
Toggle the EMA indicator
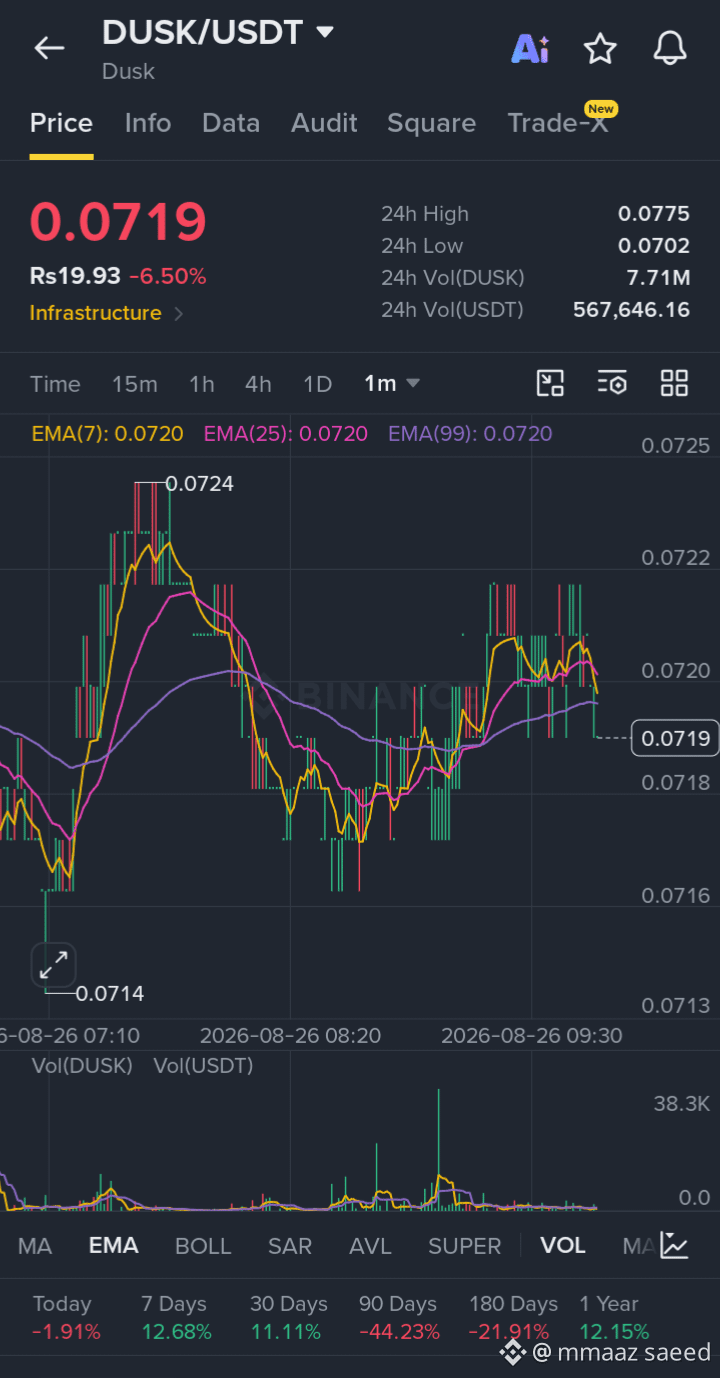coord(114,1246)
